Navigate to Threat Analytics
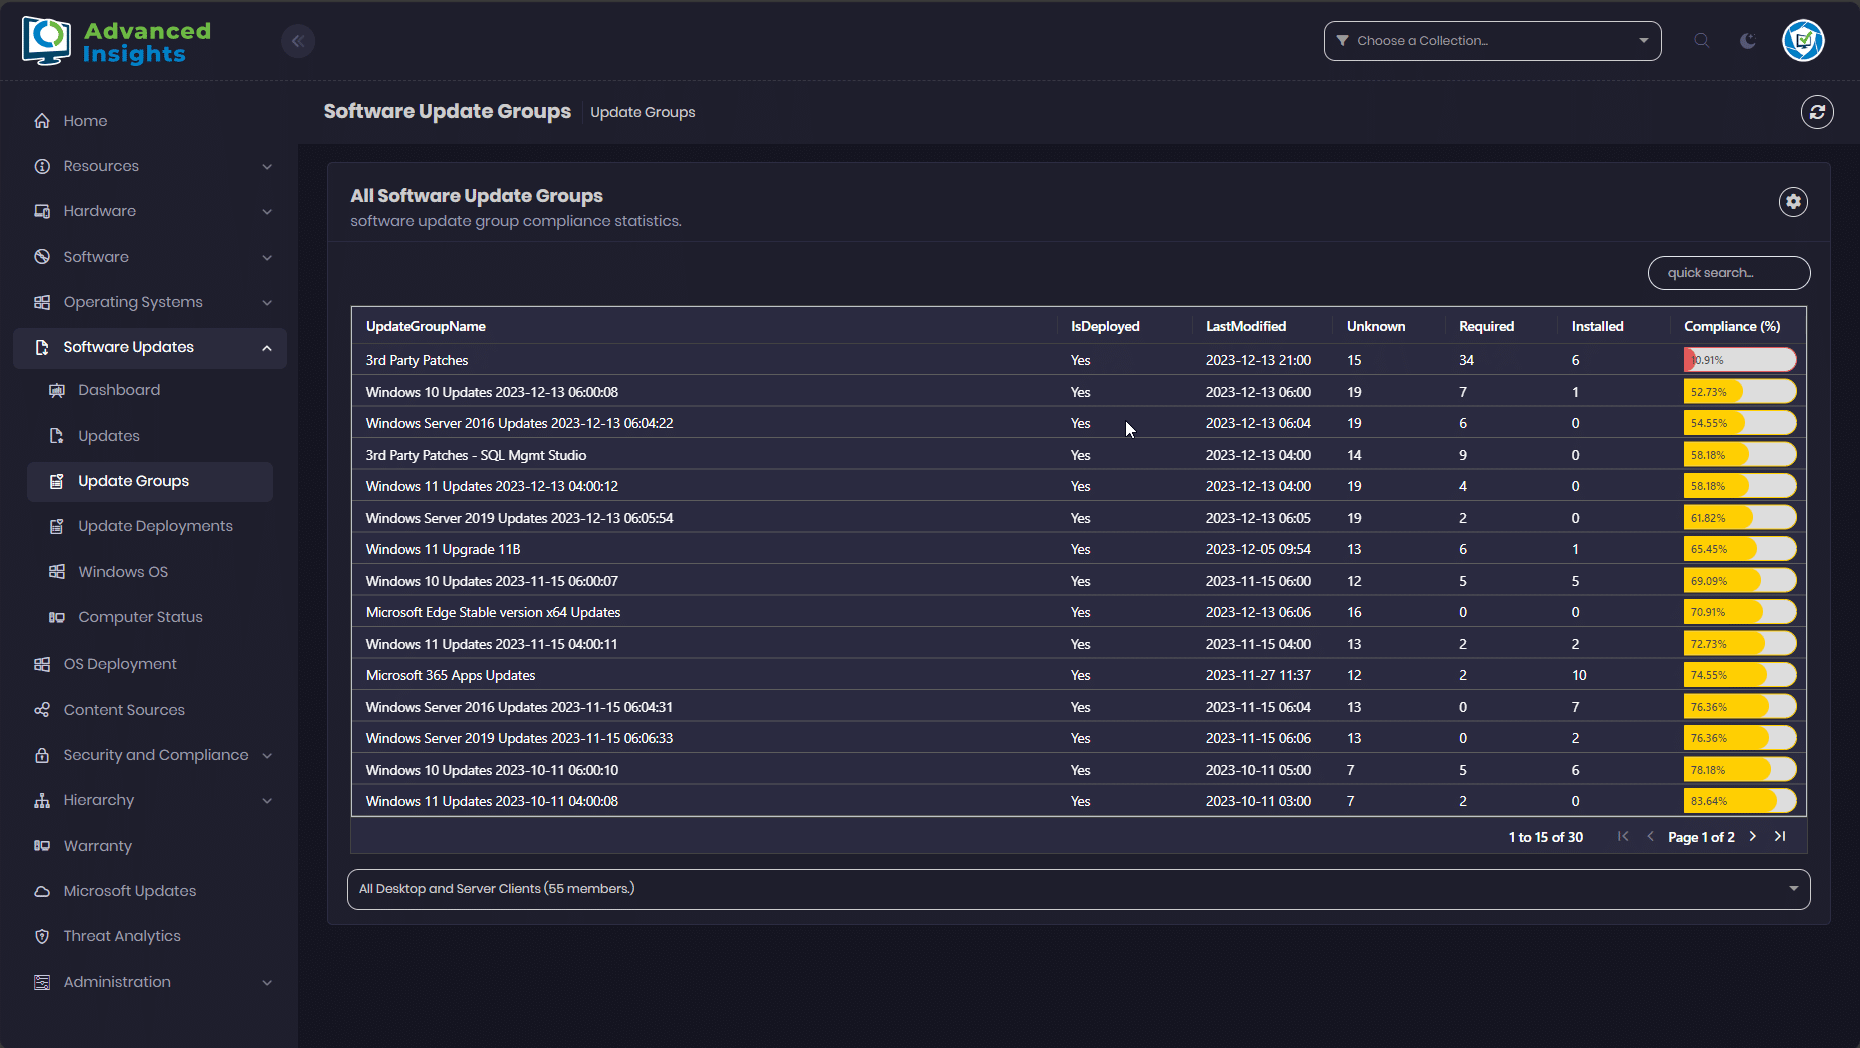This screenshot has height=1048, width=1860. coord(122,936)
